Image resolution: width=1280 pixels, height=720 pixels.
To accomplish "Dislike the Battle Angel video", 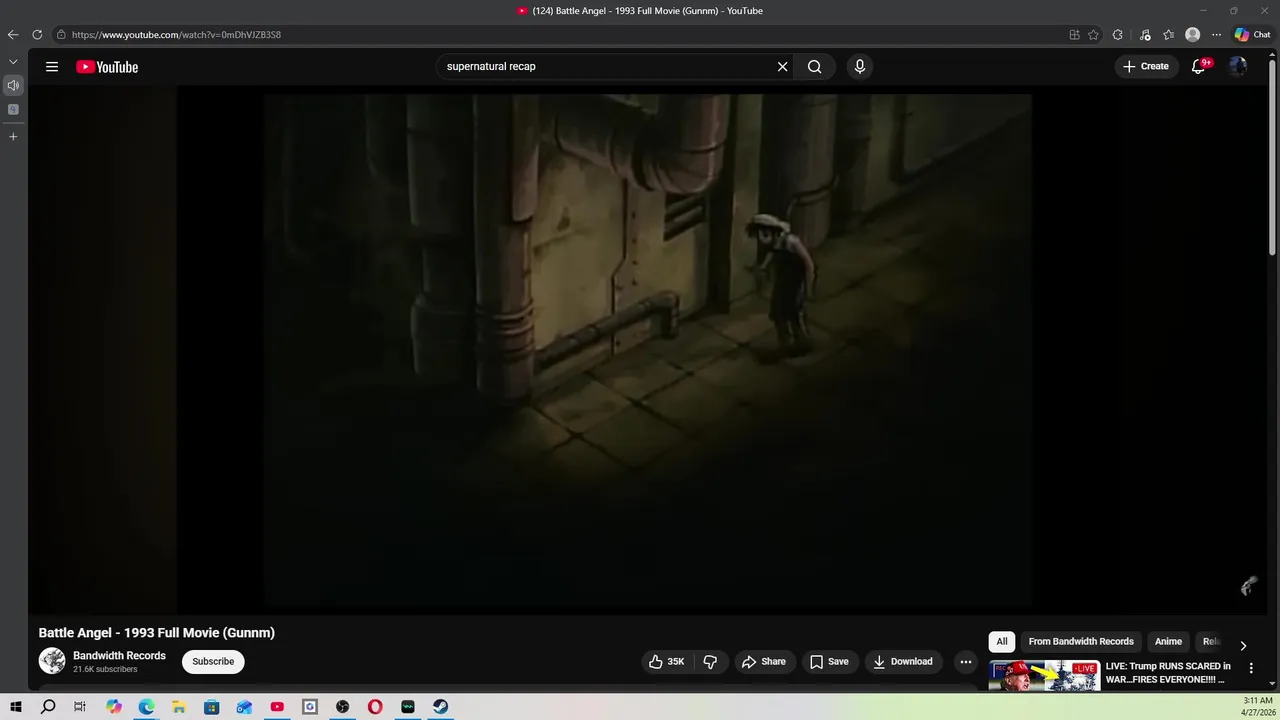I will (710, 662).
